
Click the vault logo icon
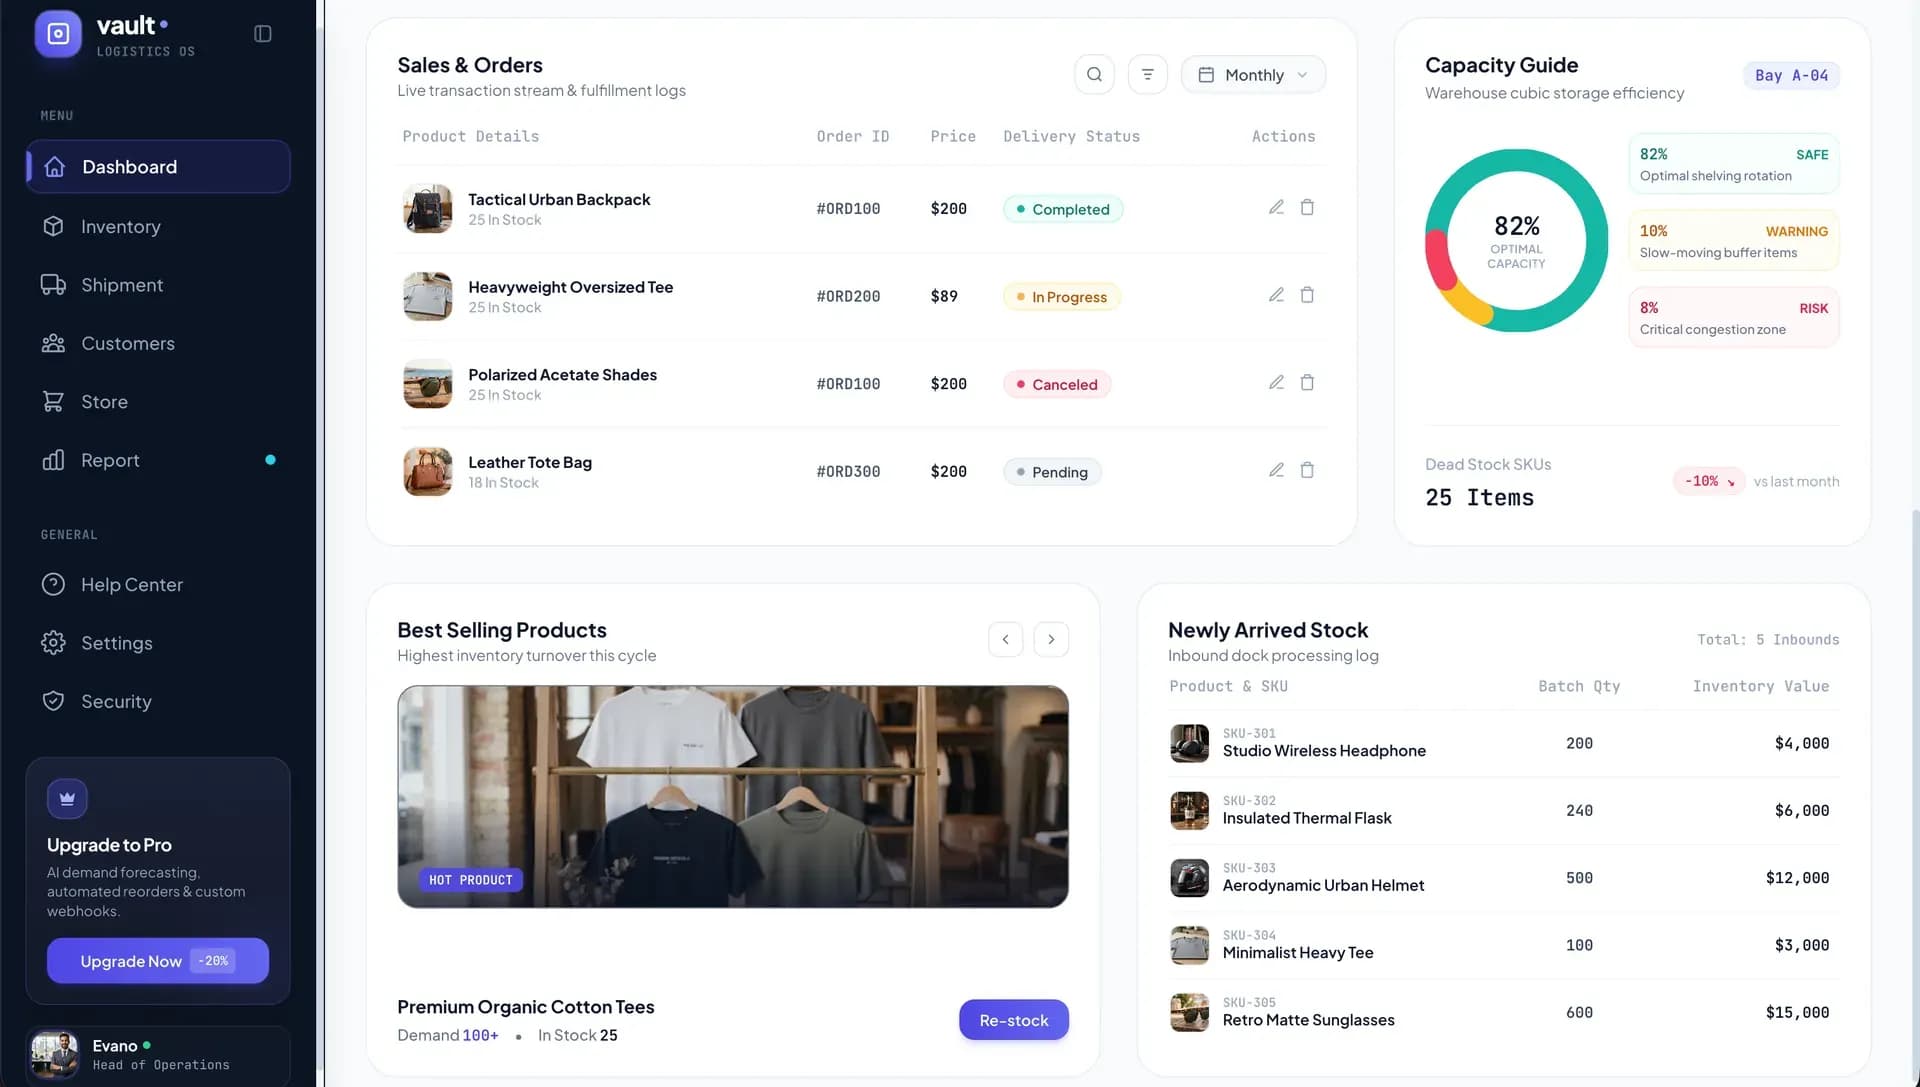58,34
